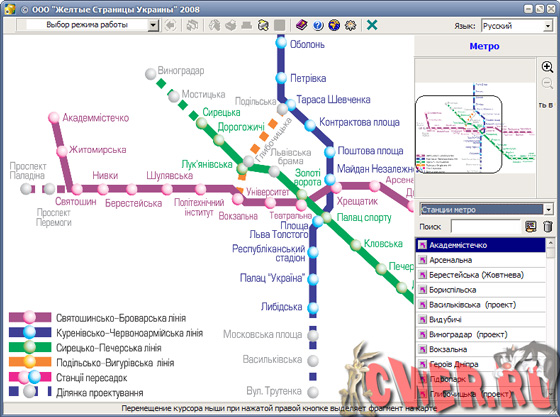This screenshot has height=417, width=560.
Task: Click the 'Либідська' station marker
Action: (313, 307)
